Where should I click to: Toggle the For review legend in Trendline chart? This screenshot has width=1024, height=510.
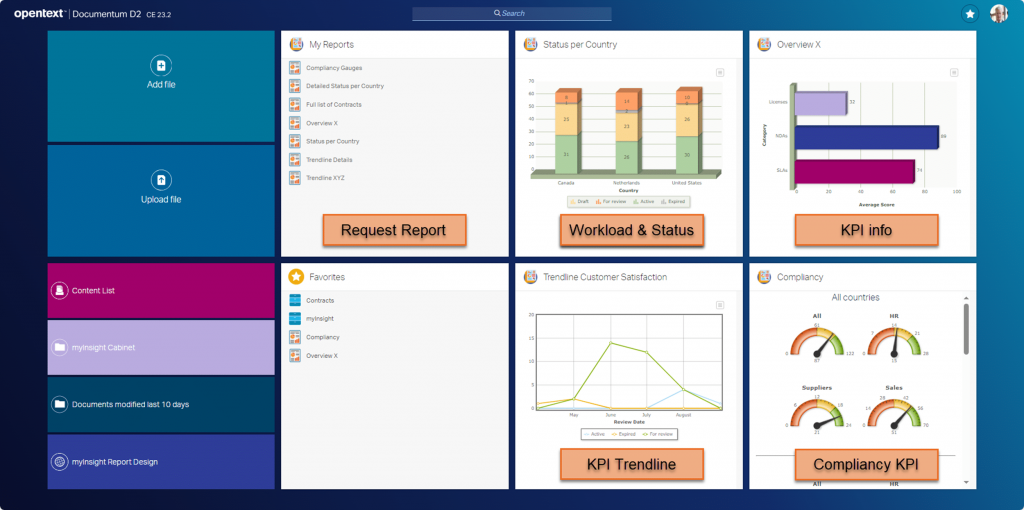pyautogui.click(x=658, y=434)
